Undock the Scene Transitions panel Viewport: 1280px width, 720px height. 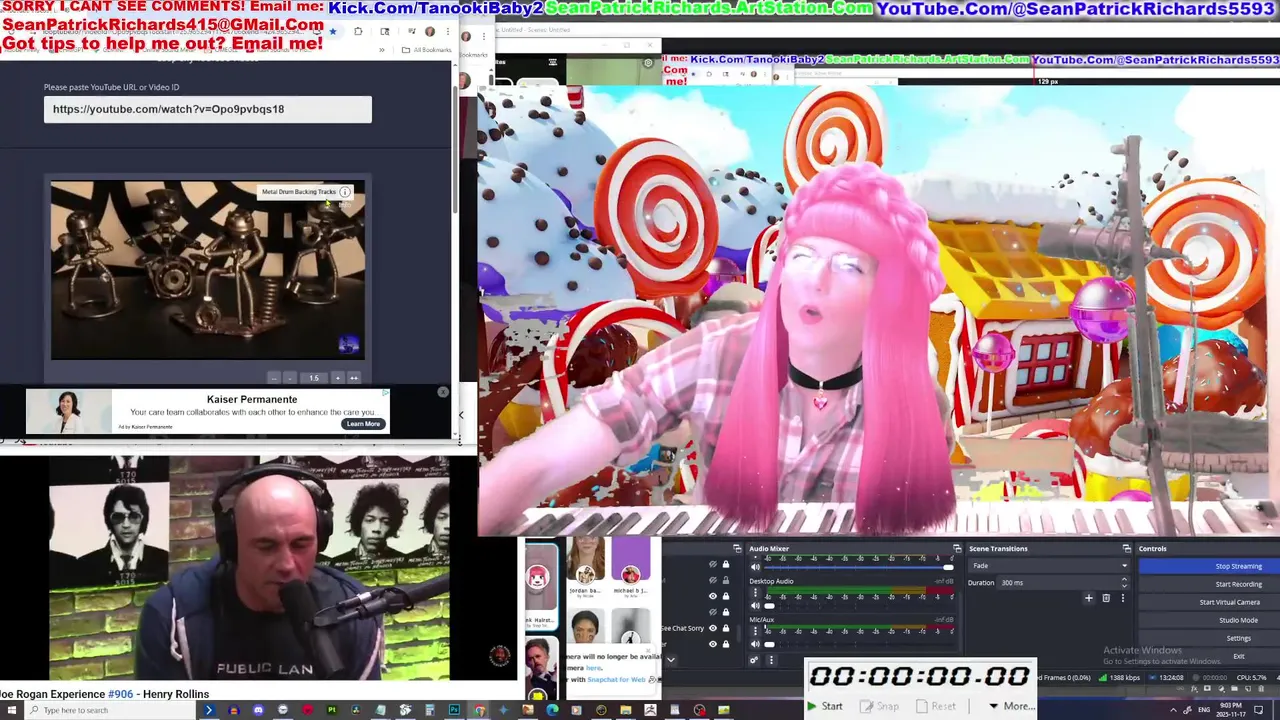point(1126,548)
